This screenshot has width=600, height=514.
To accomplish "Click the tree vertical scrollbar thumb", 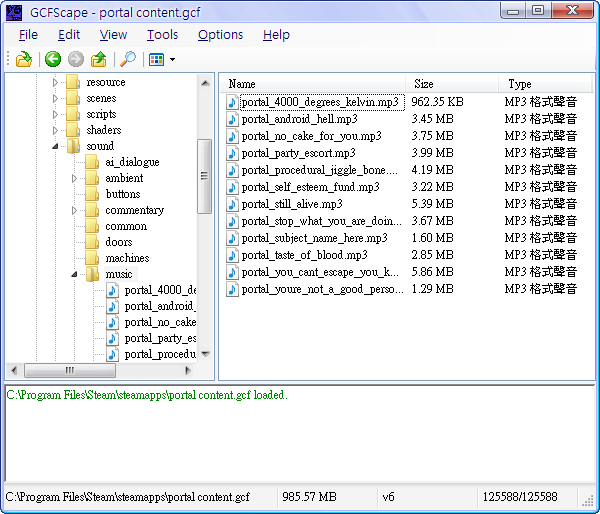I will click(205, 176).
